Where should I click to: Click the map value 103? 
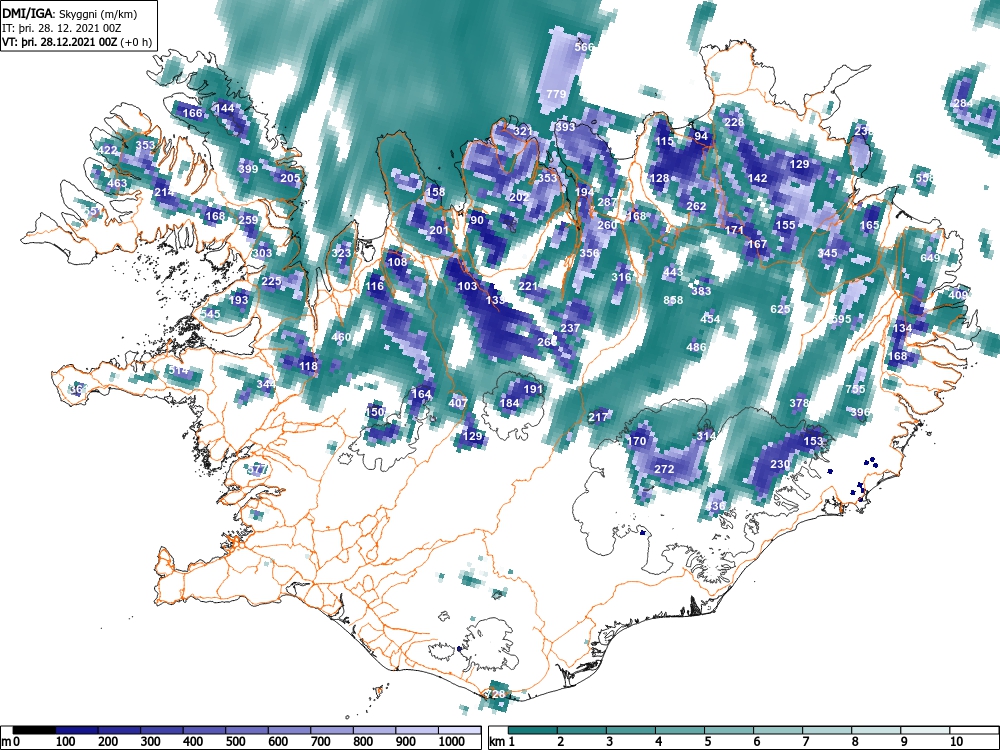pyautogui.click(x=467, y=286)
